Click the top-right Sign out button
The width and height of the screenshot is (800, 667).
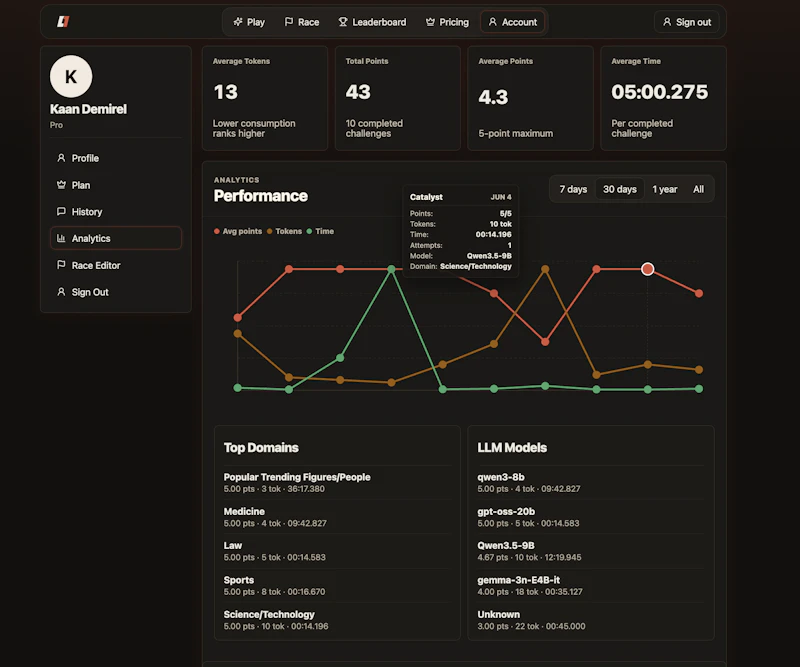tap(687, 22)
